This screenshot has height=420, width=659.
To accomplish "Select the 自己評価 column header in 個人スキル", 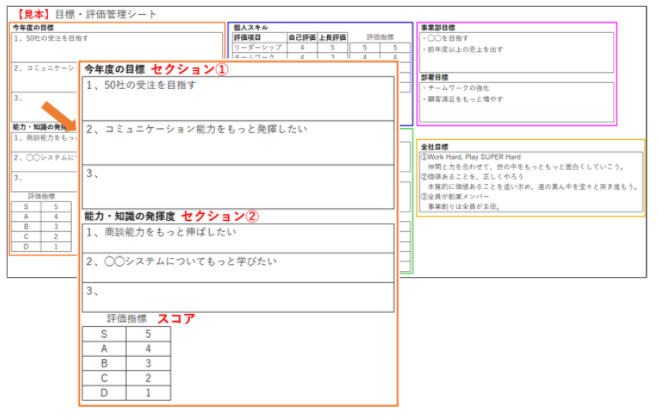I will [302, 37].
